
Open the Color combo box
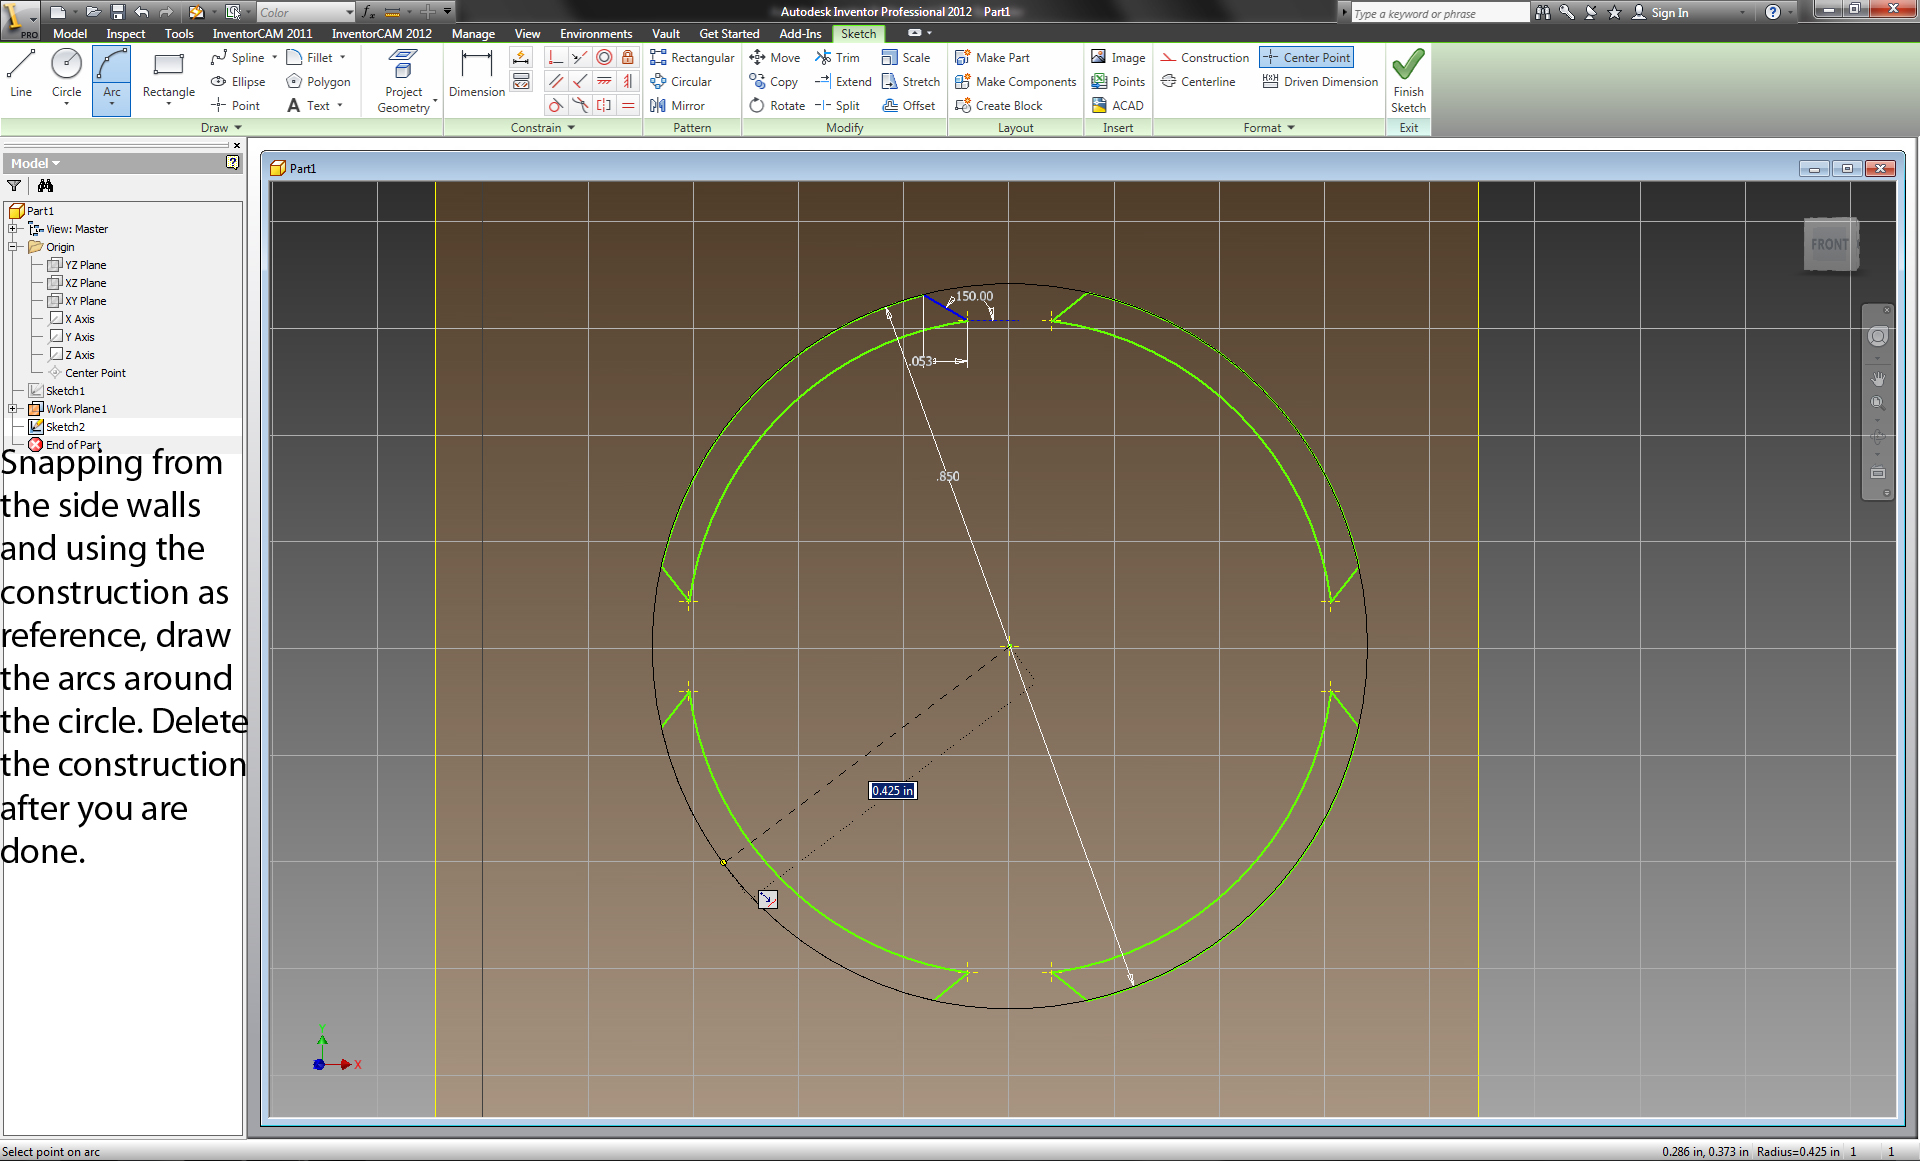(306, 12)
